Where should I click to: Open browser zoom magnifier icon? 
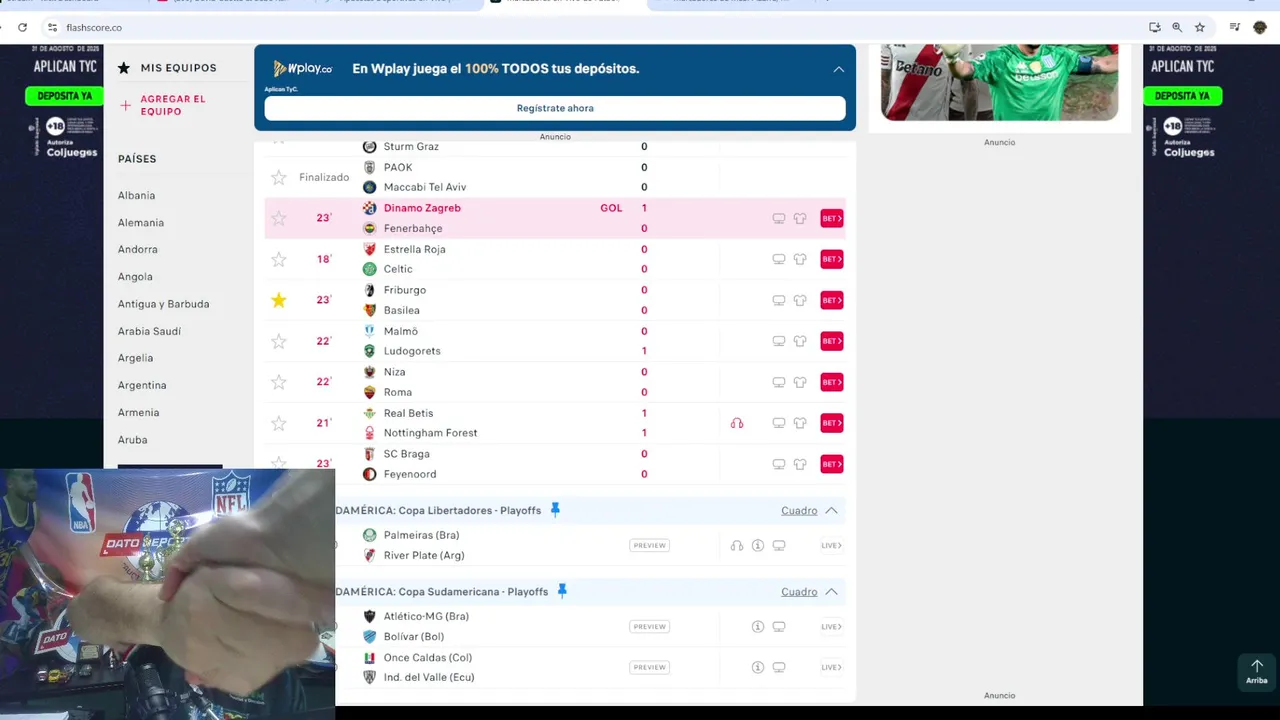point(1177,27)
